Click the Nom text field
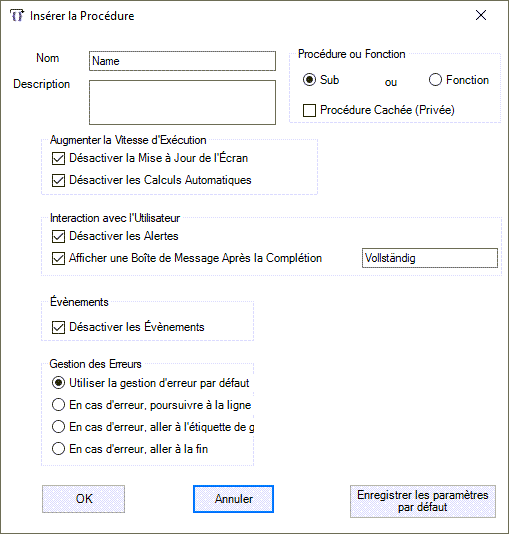Image resolution: width=509 pixels, height=534 pixels. [182, 61]
